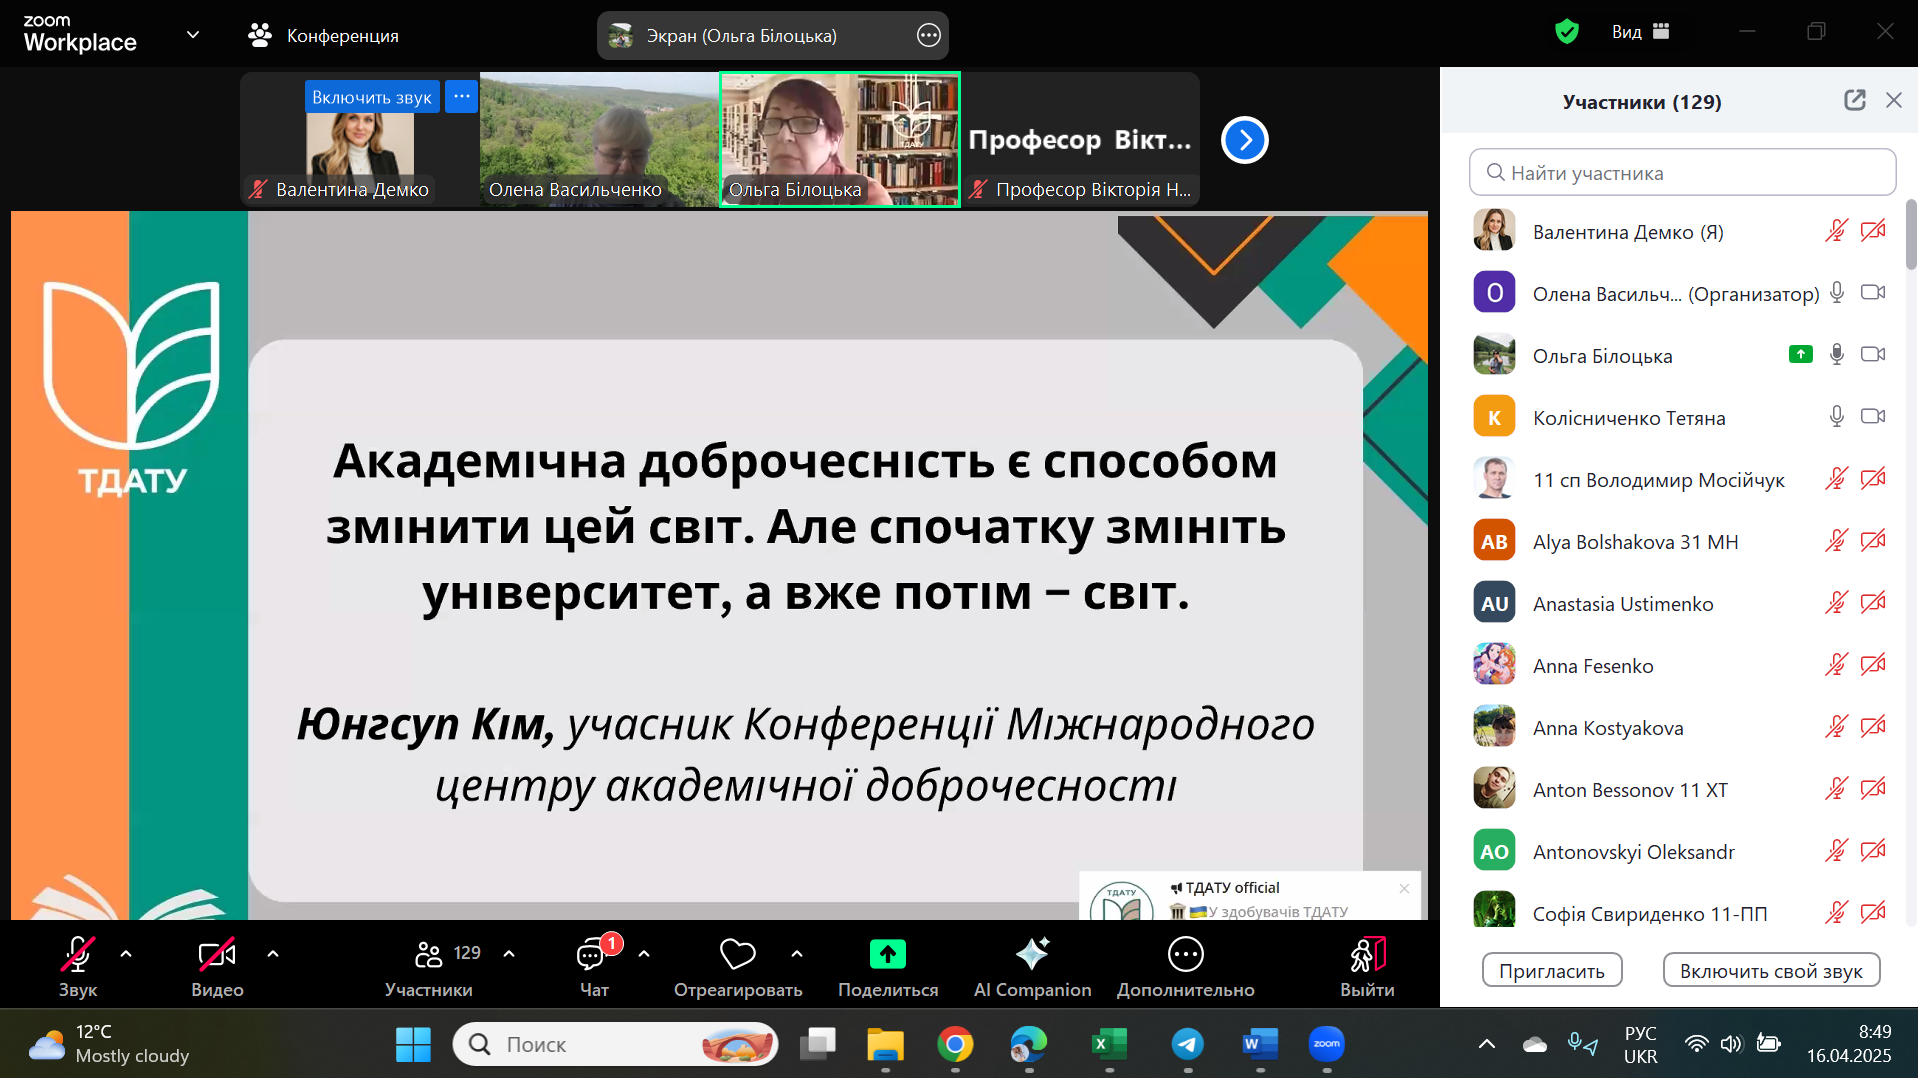This screenshot has height=1078, width=1918.
Task: Select Професор Вікторія video tile
Action: 1080,139
